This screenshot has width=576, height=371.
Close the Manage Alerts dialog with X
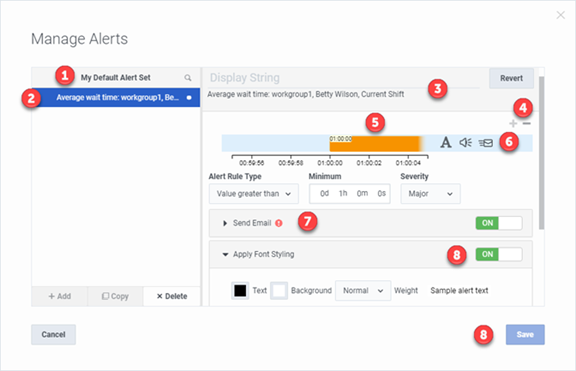[x=561, y=15]
